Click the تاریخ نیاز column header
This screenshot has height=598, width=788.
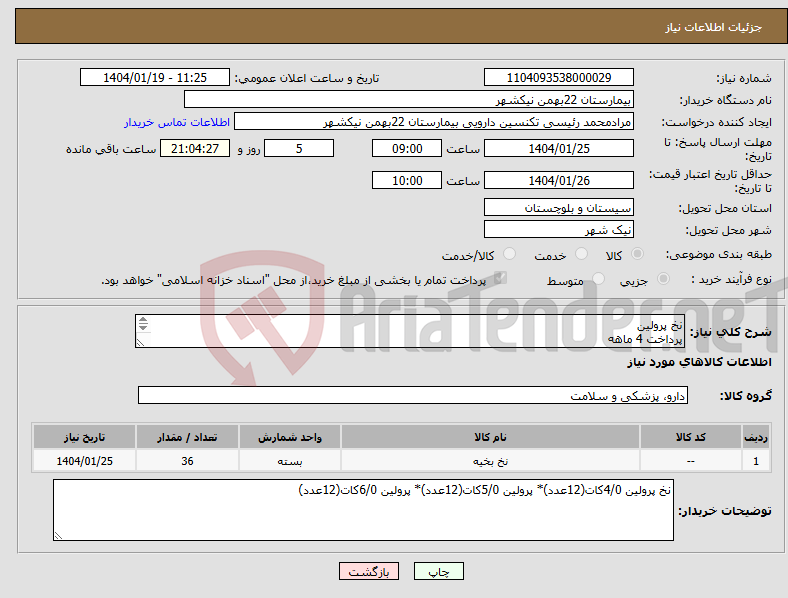pyautogui.click(x=84, y=437)
